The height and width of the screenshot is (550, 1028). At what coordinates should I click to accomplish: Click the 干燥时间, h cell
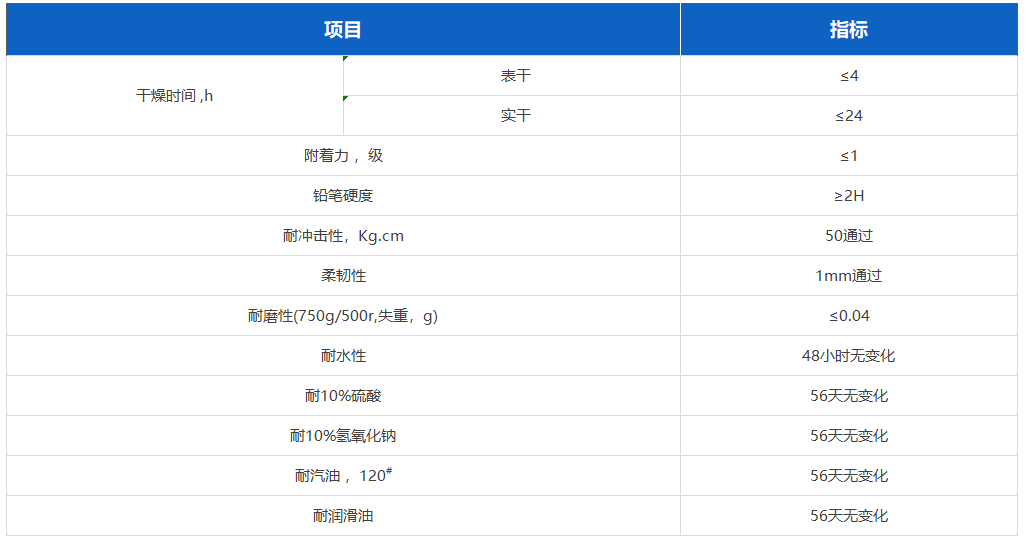tap(175, 96)
